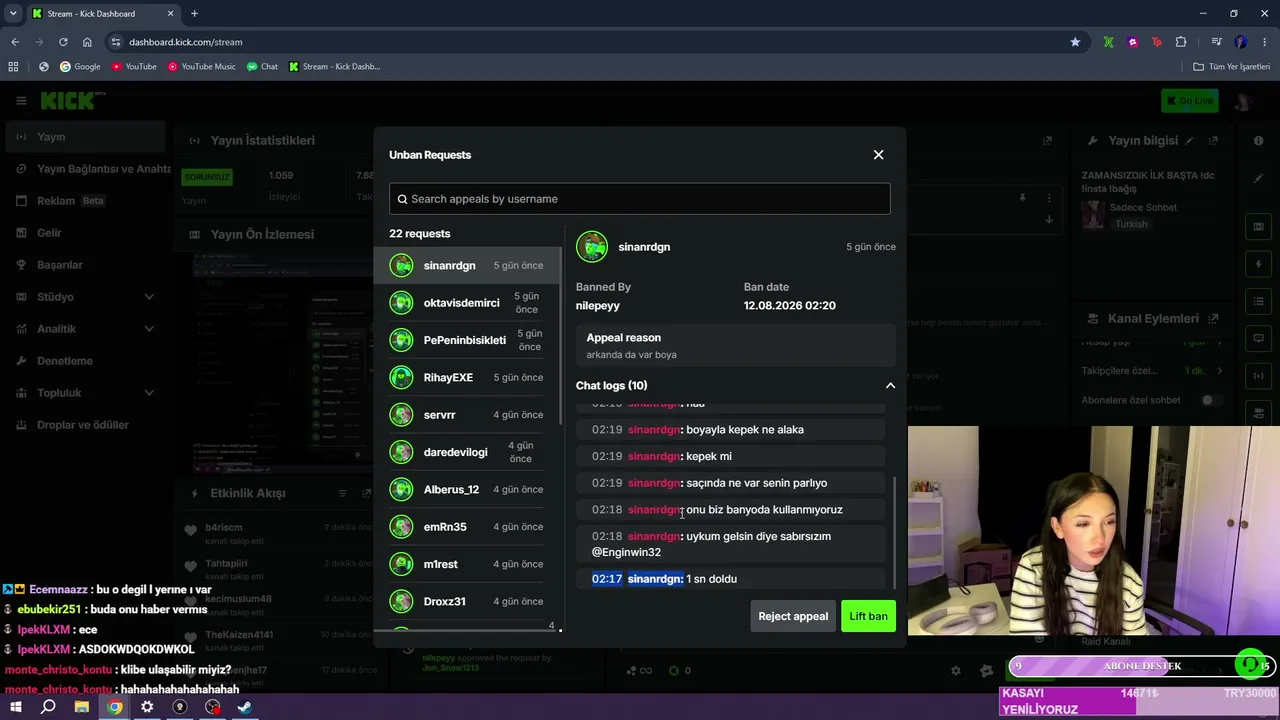Image resolution: width=1280 pixels, height=720 pixels.
Task: Focus the Search appeals by username field
Action: tap(640, 199)
